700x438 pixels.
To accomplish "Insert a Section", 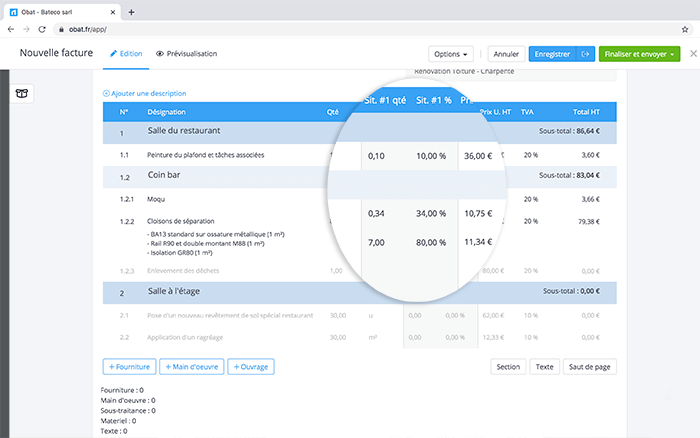I will (x=508, y=367).
